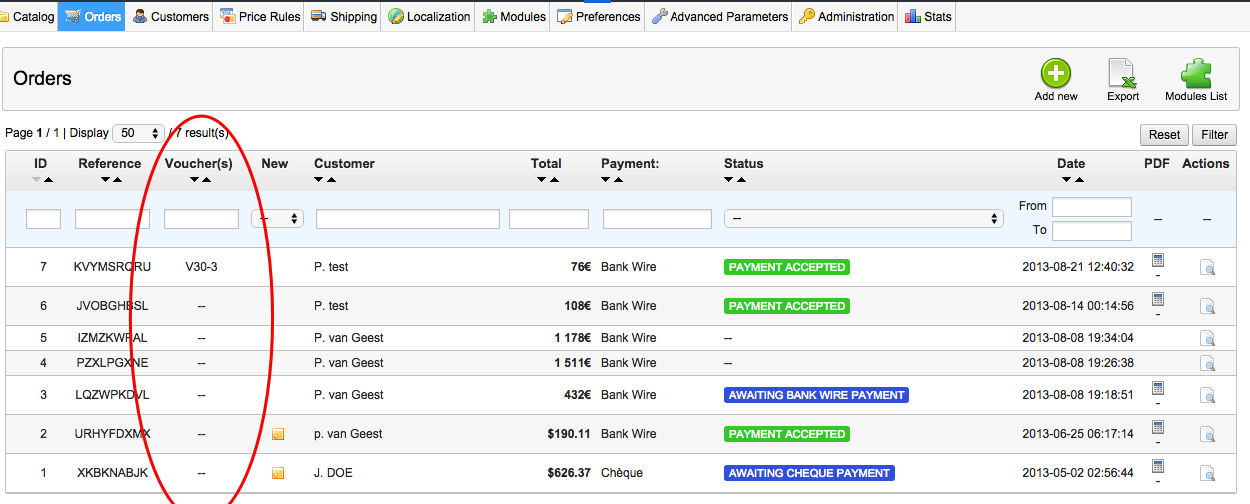Click the ID filter input field
The height and width of the screenshot is (504, 1250).
click(x=43, y=219)
